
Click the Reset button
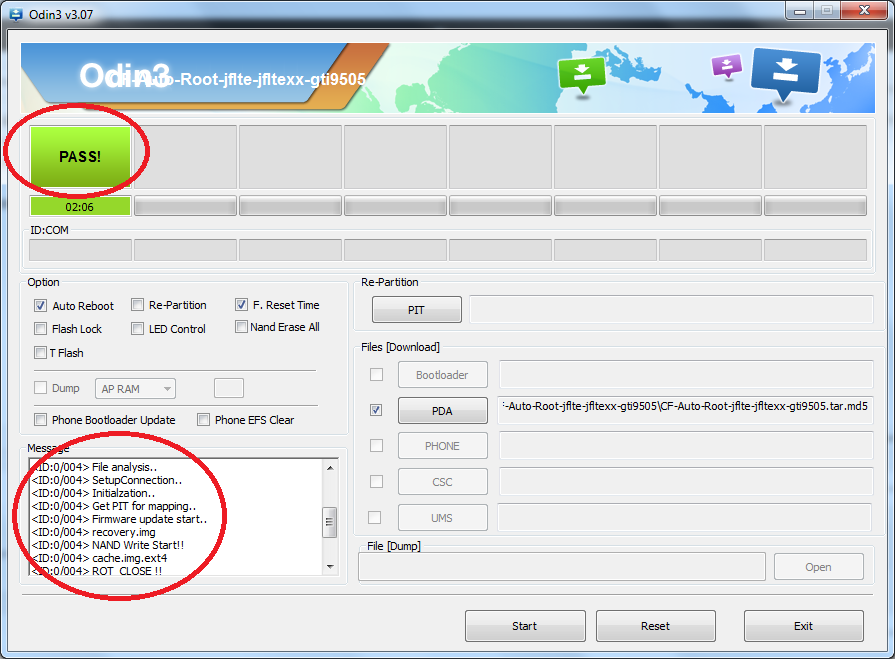pyautogui.click(x=655, y=626)
